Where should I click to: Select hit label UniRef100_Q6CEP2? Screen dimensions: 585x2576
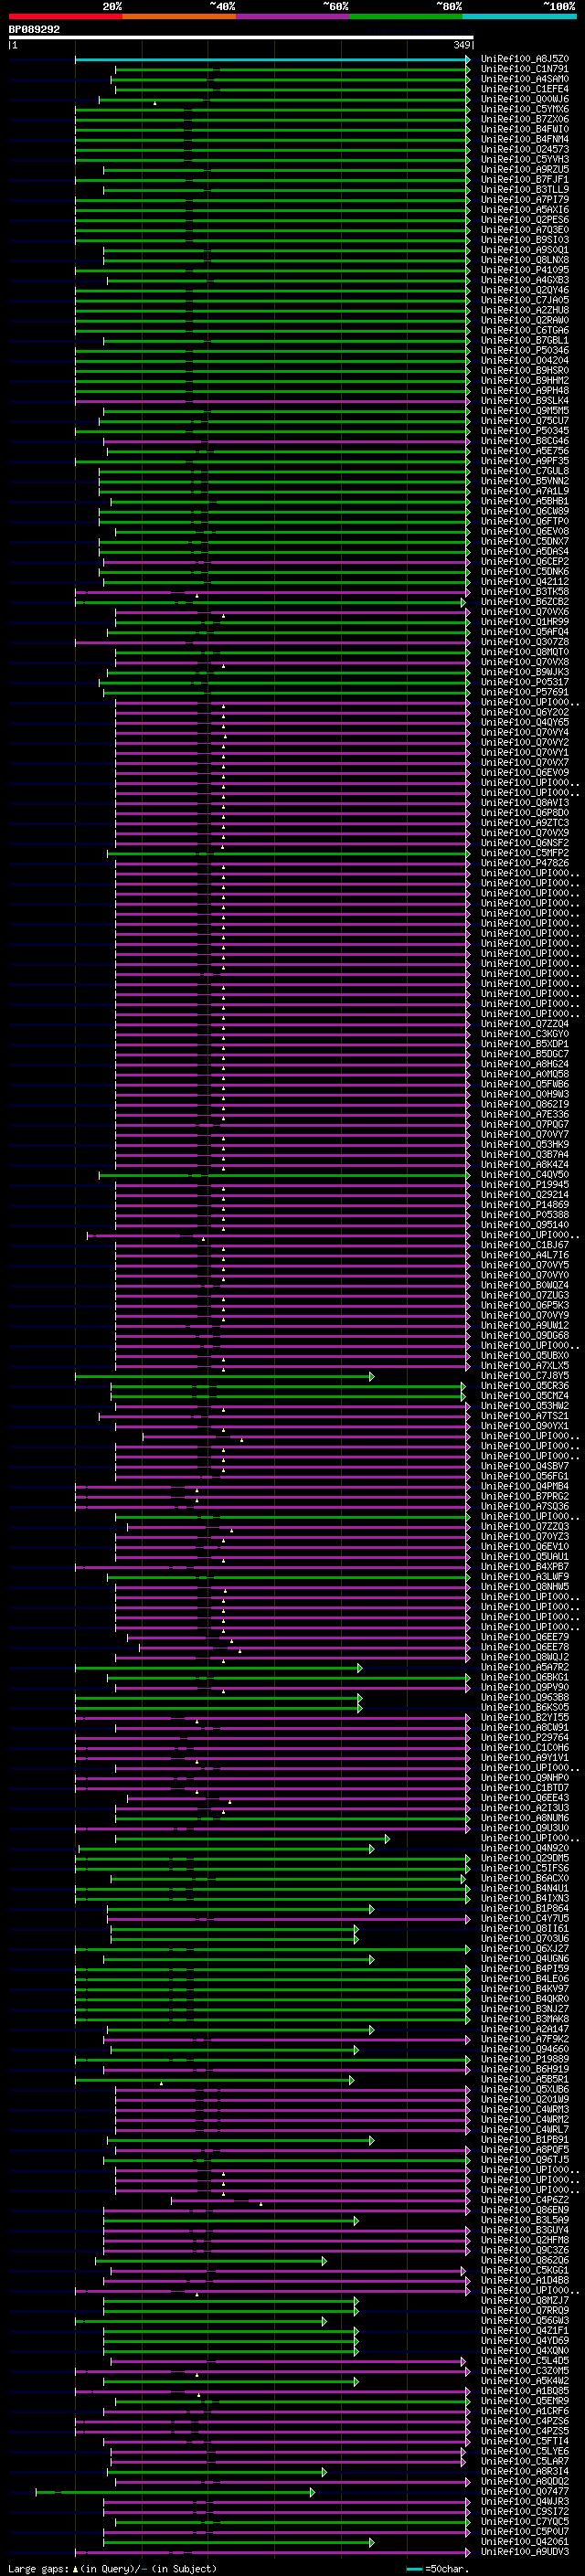point(525,562)
